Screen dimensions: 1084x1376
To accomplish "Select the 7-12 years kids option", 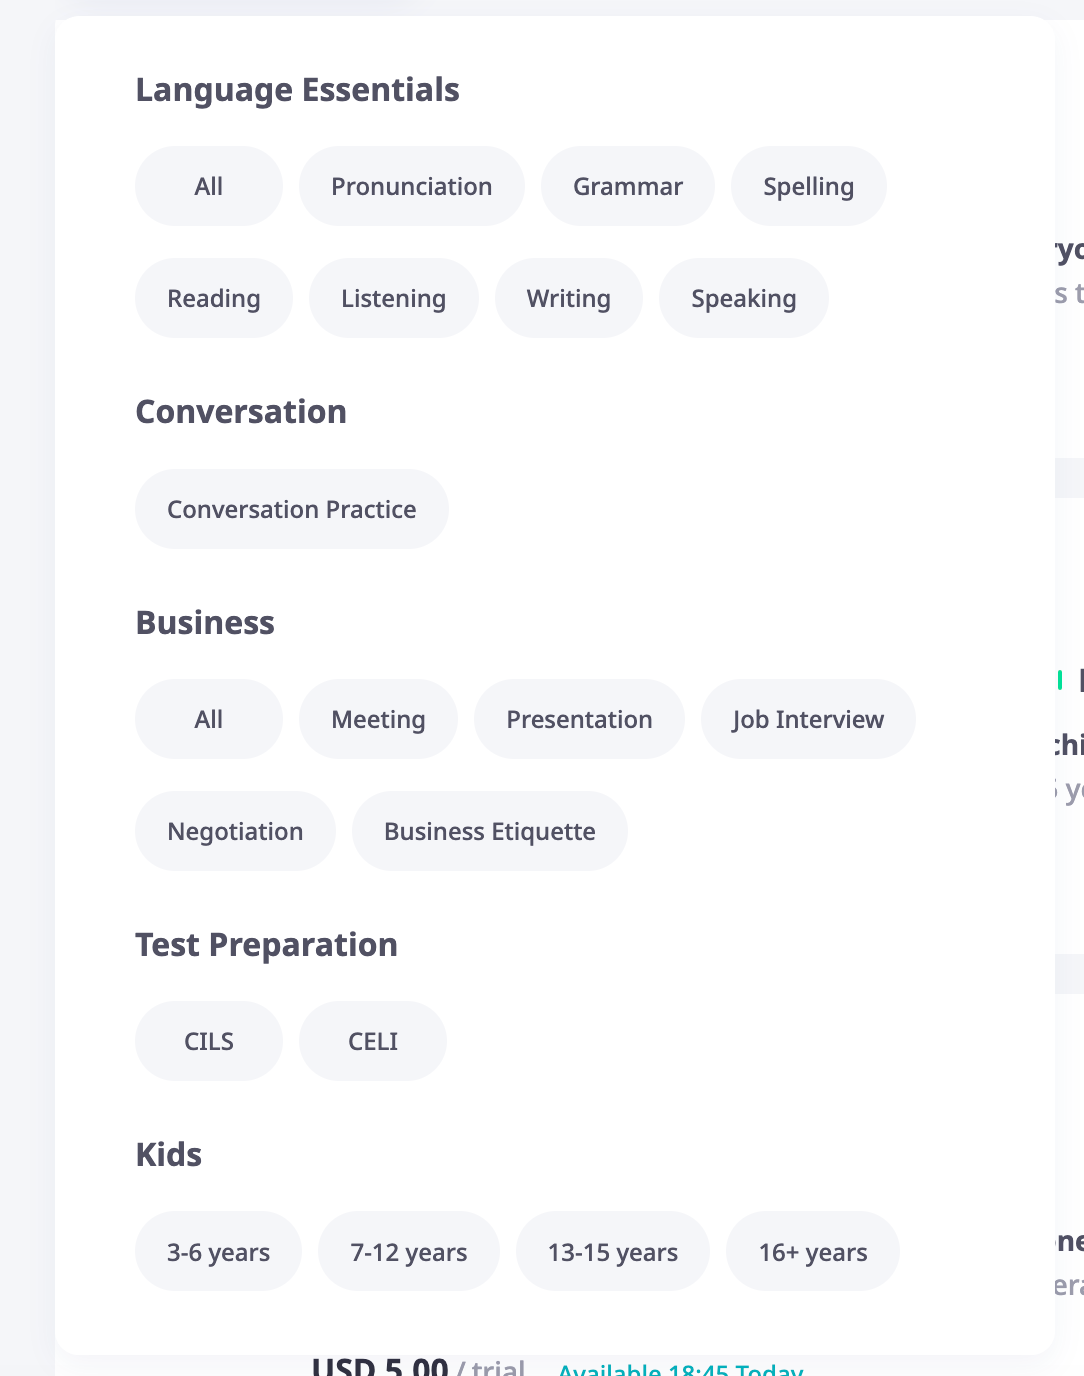I will click(x=409, y=1251).
